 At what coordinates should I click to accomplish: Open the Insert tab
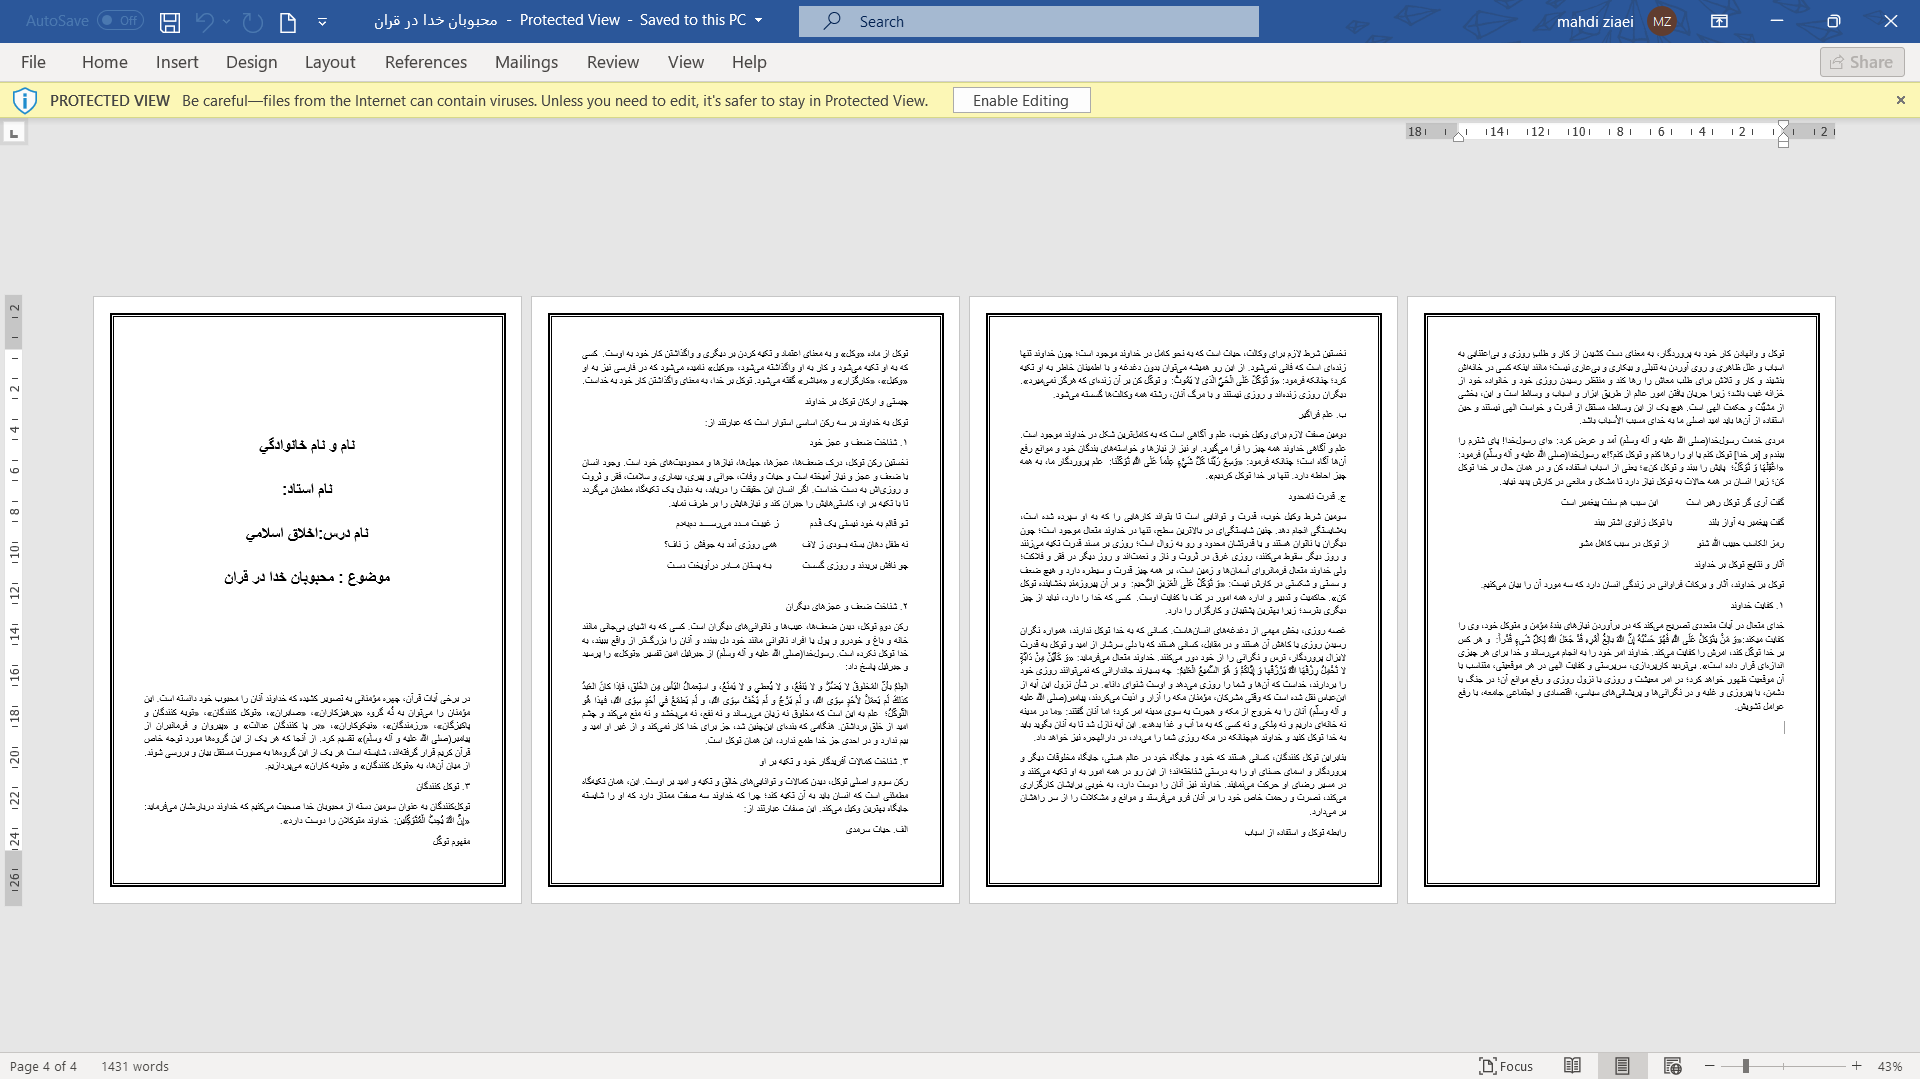tap(177, 62)
